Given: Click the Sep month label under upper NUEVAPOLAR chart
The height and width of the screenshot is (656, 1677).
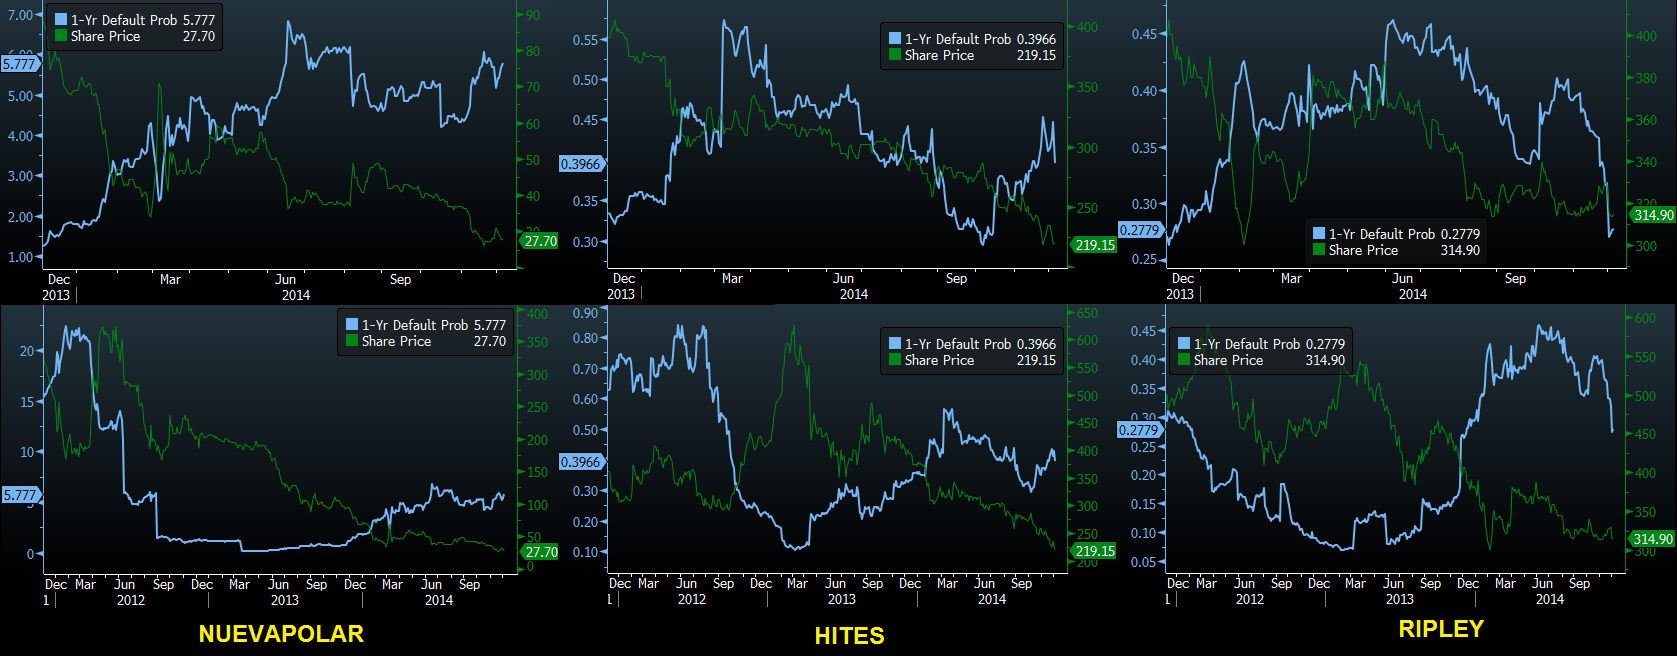Looking at the screenshot, I should coord(400,280).
